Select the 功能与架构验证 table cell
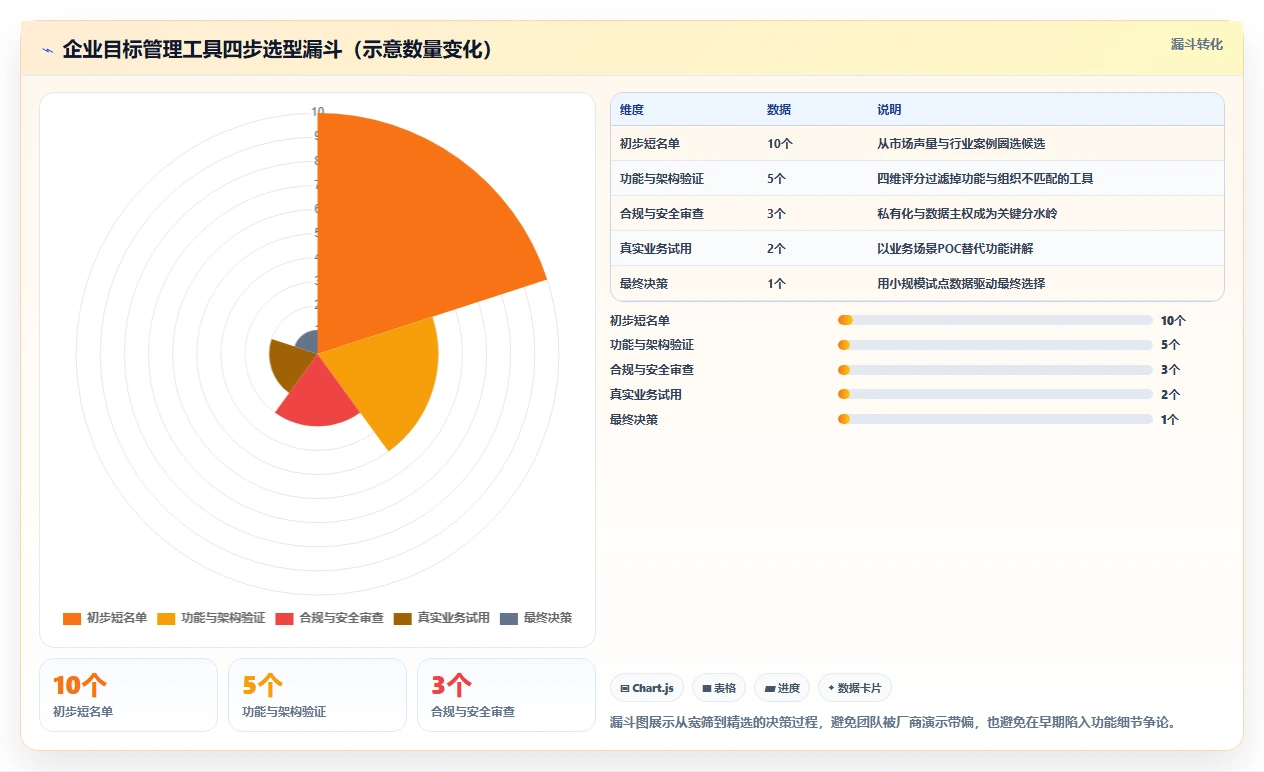This screenshot has width=1264, height=772. pyautogui.click(x=661, y=179)
